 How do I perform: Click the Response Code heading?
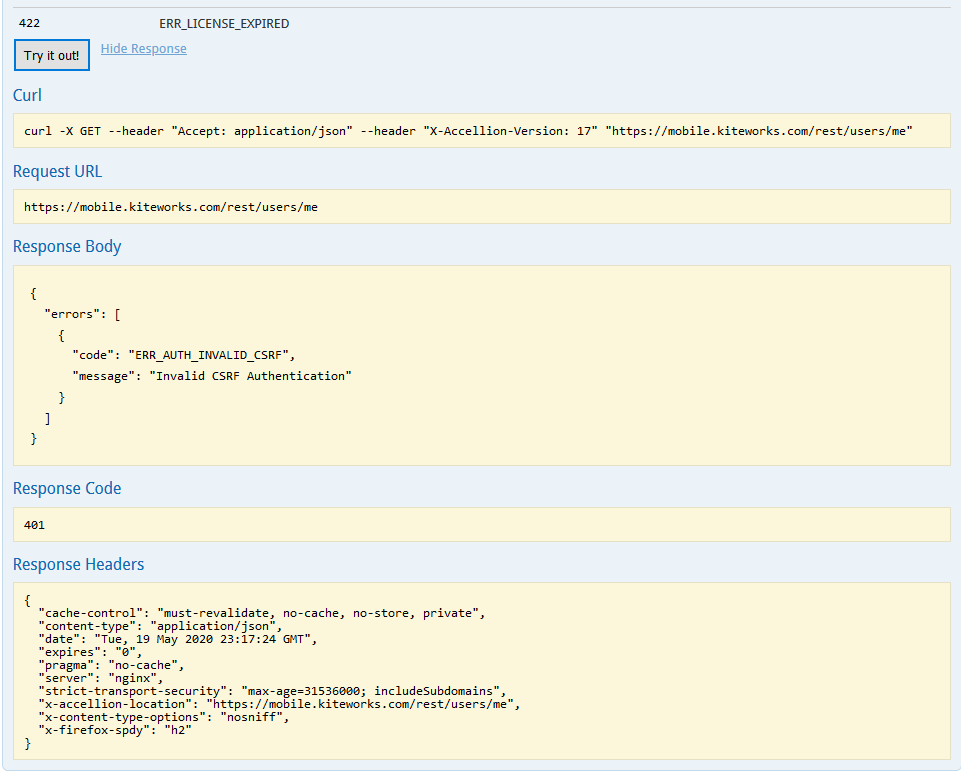(67, 489)
